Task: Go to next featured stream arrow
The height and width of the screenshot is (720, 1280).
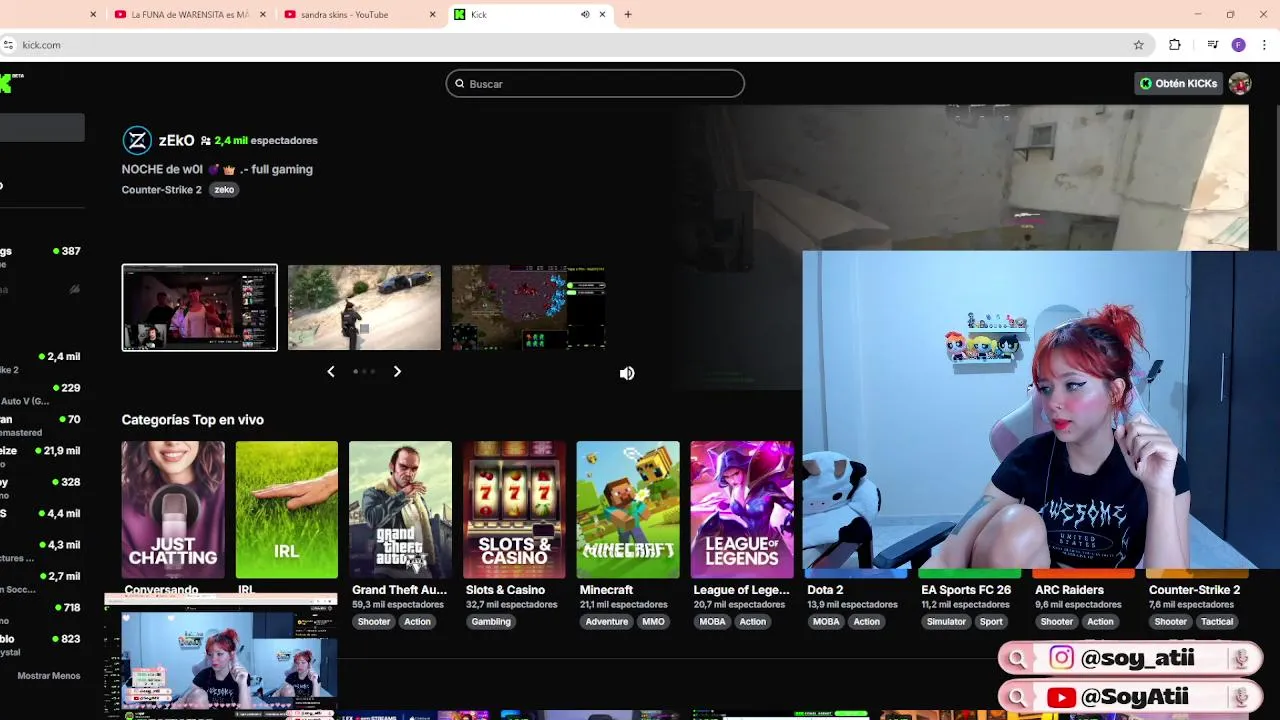Action: (x=397, y=371)
